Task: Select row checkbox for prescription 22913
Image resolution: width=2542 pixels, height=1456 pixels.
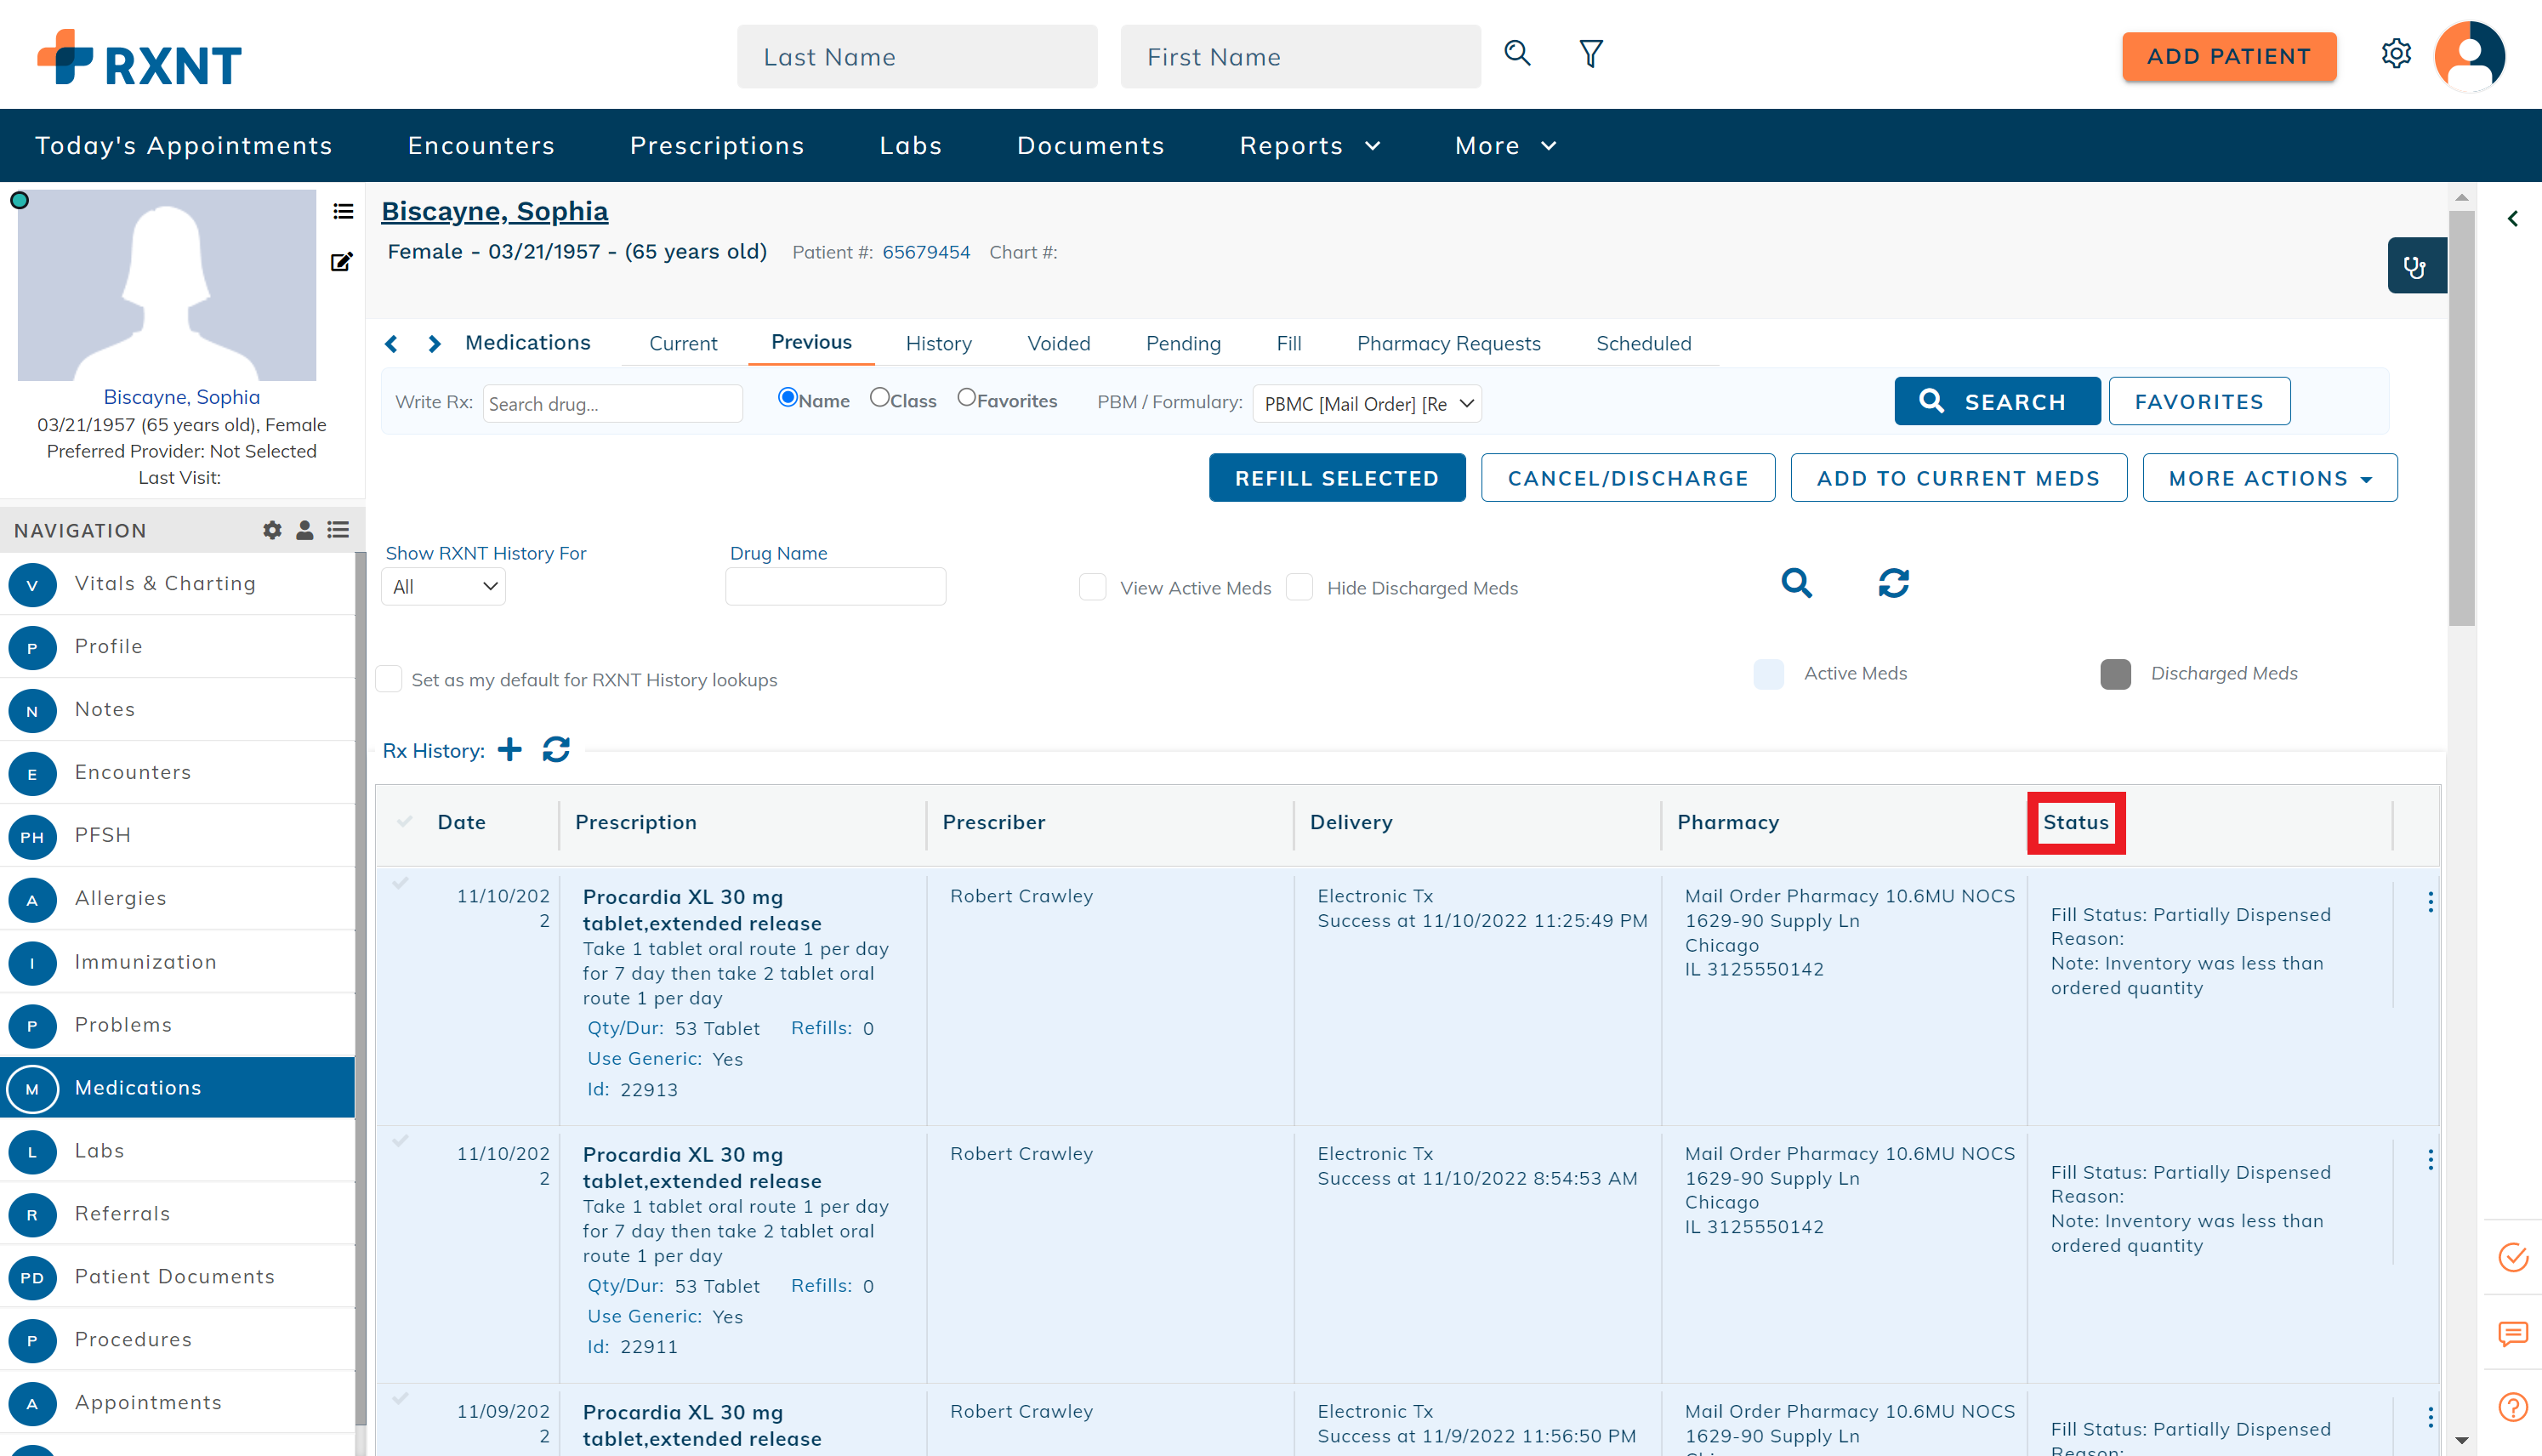Action: pyautogui.click(x=401, y=883)
